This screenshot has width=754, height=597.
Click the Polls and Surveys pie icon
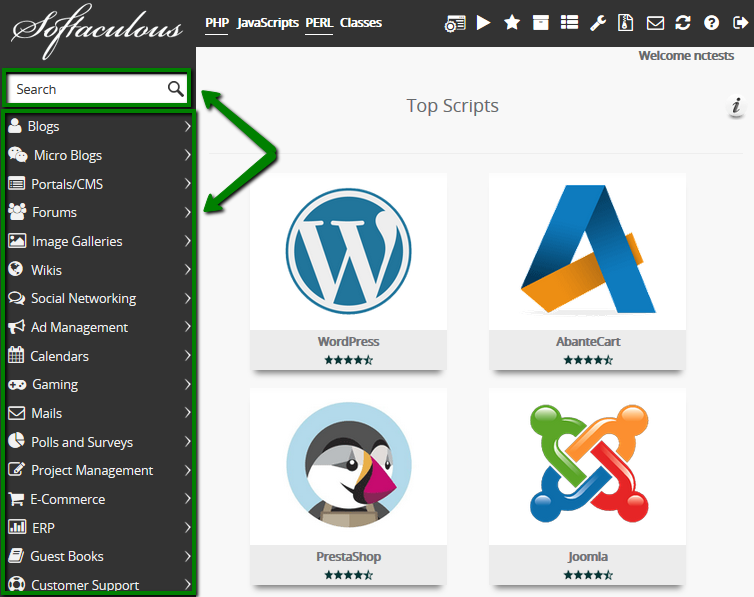(16, 441)
